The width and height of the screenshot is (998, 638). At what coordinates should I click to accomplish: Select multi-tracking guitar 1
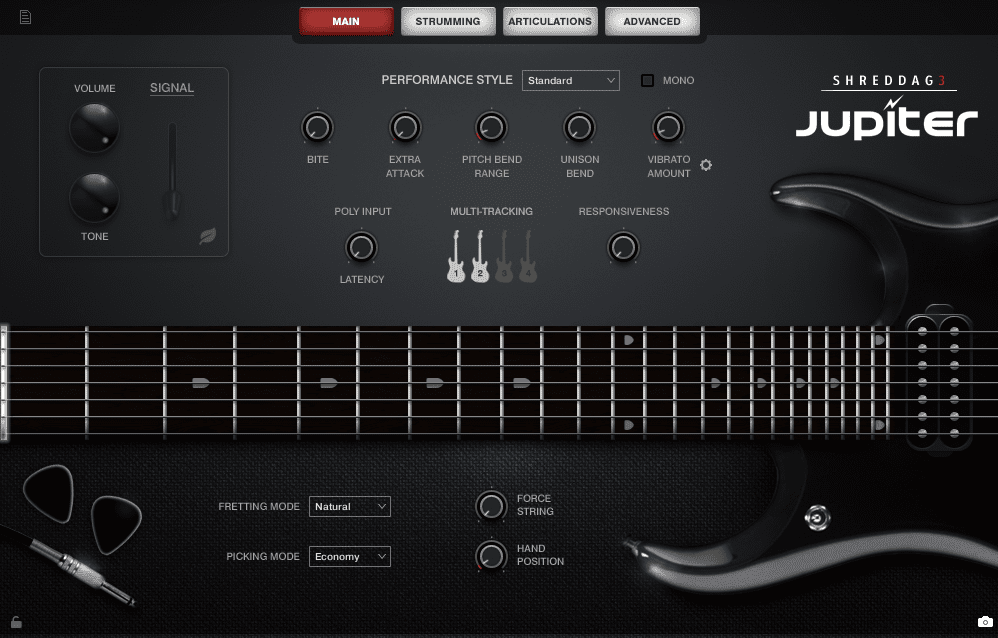[x=456, y=257]
